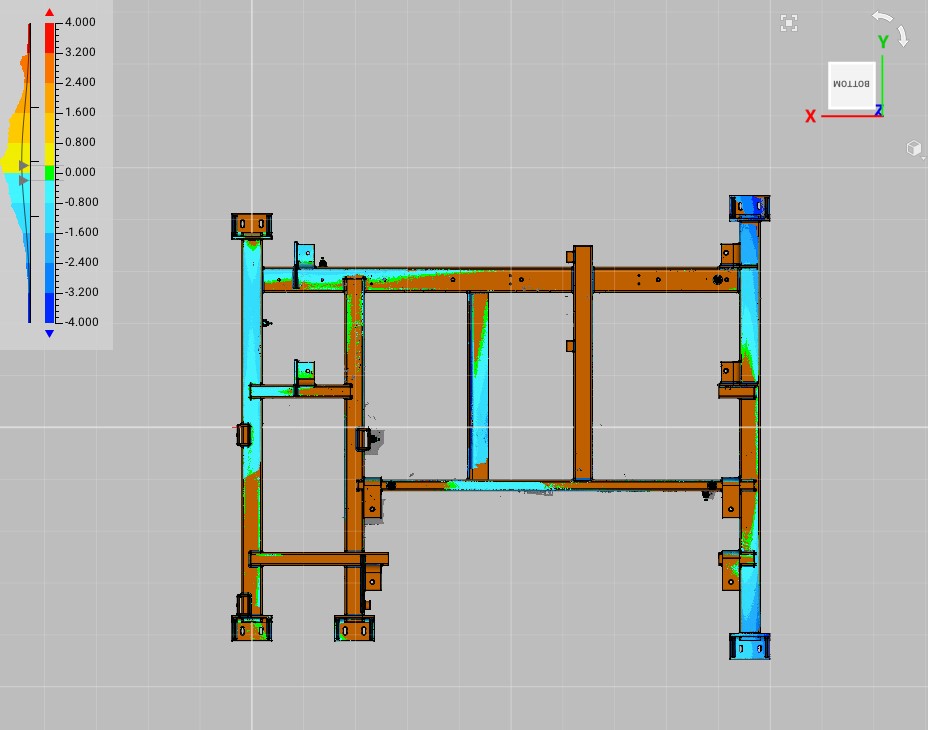Click the red X axis label

point(810,116)
